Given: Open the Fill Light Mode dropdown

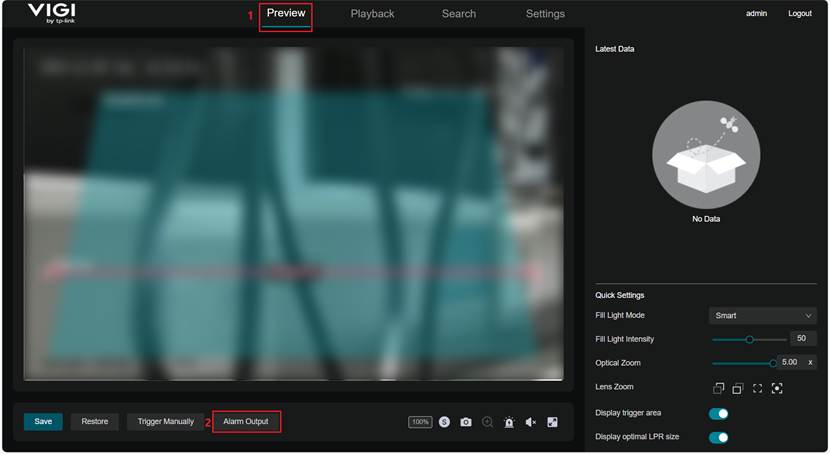Looking at the screenshot, I should click(762, 315).
